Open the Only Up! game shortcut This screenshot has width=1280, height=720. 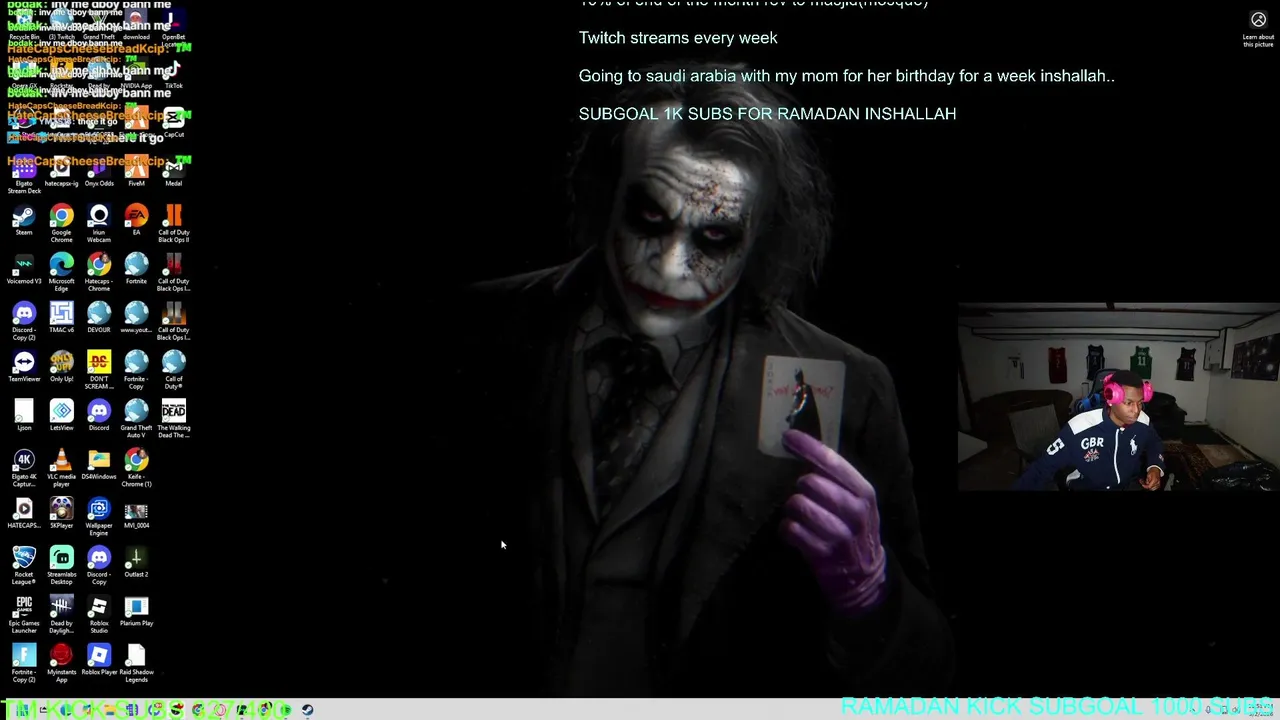coord(62,367)
